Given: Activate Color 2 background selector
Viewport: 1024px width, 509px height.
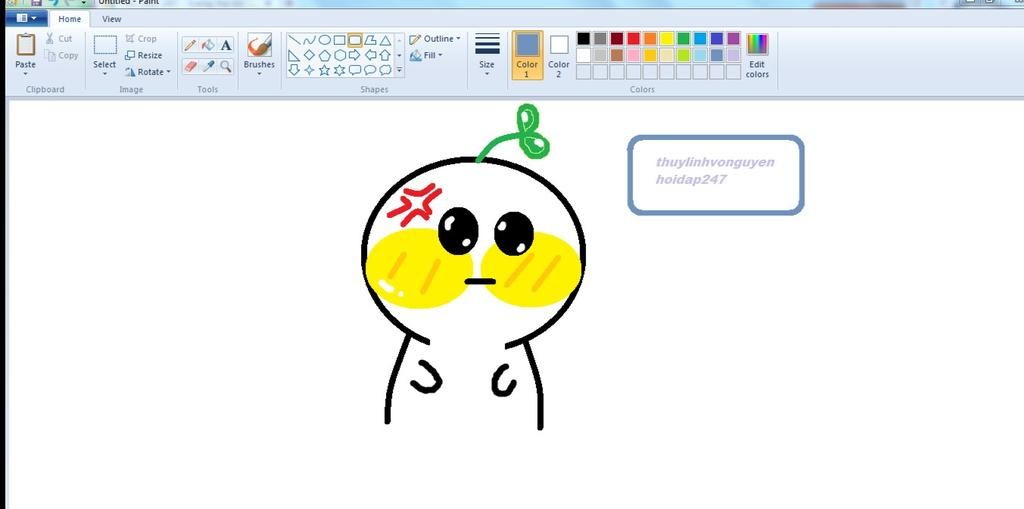Looking at the screenshot, I should (558, 55).
